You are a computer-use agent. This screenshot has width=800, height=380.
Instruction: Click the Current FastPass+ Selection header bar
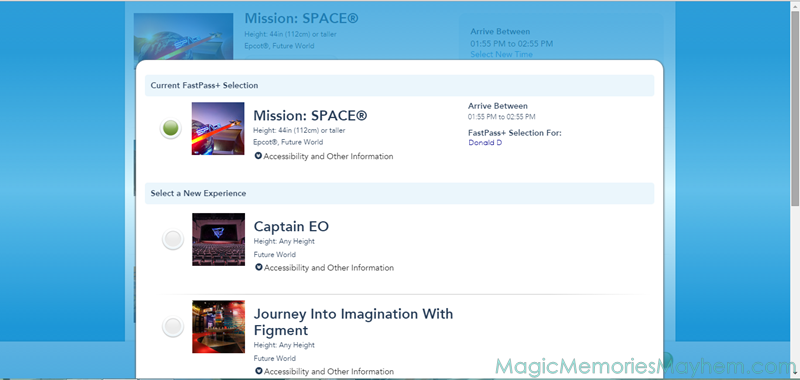tap(399, 86)
